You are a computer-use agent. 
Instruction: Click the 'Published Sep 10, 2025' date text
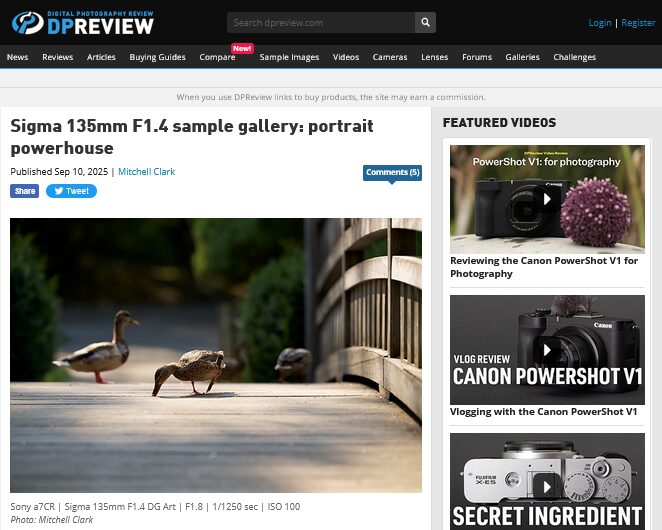click(x=59, y=172)
